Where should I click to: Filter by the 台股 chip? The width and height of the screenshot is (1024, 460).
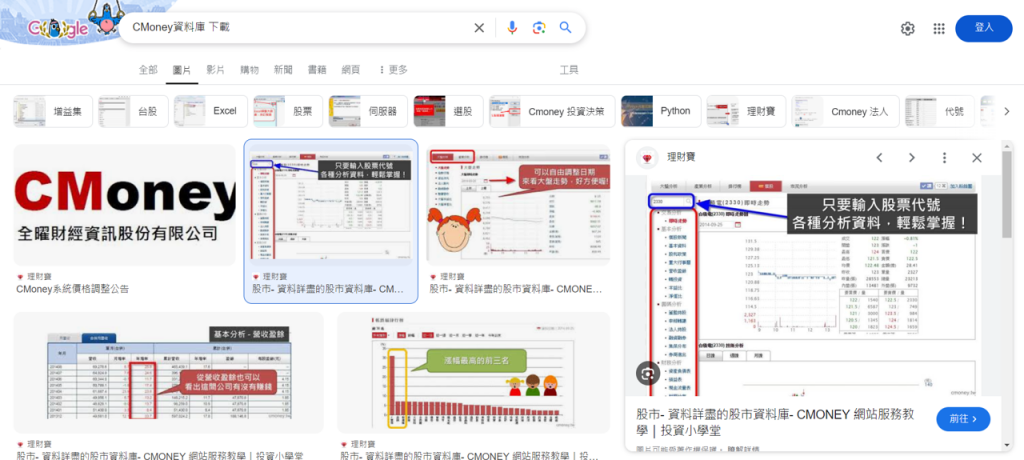(133, 111)
